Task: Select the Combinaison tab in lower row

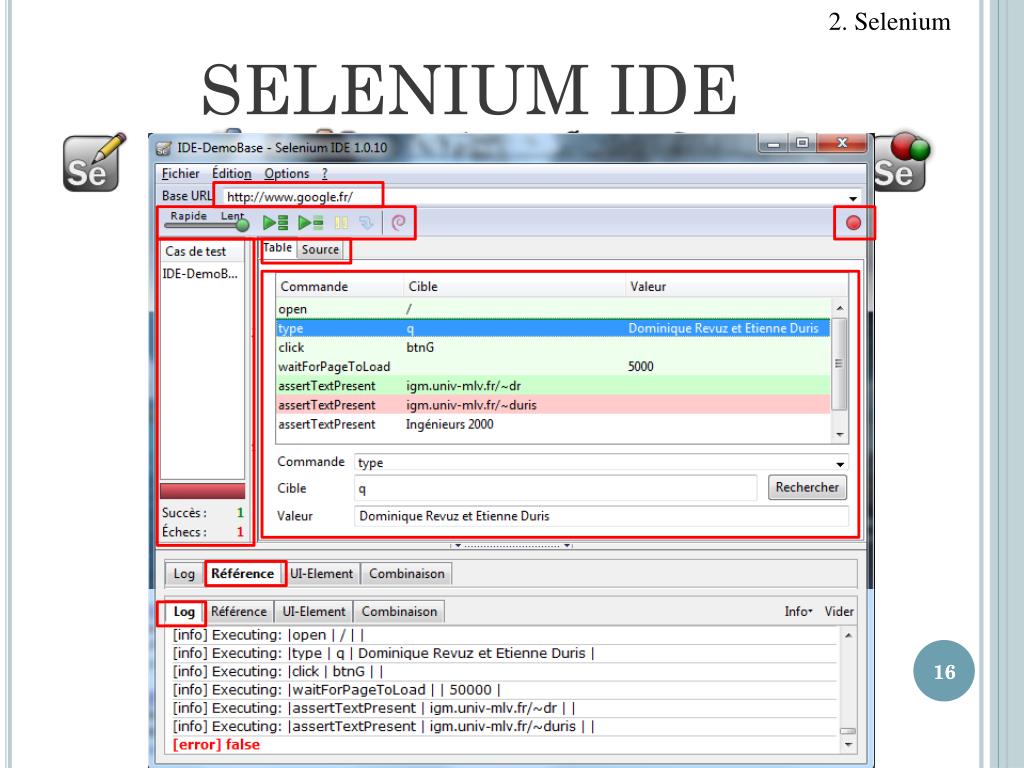Action: point(399,612)
